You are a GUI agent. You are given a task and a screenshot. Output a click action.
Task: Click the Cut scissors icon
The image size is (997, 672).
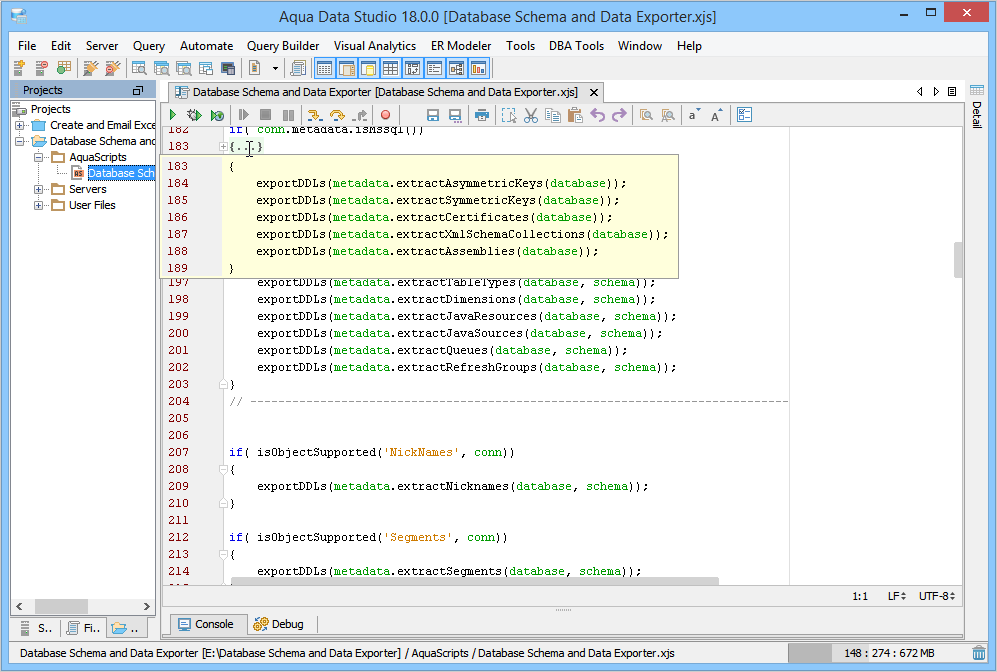point(531,115)
